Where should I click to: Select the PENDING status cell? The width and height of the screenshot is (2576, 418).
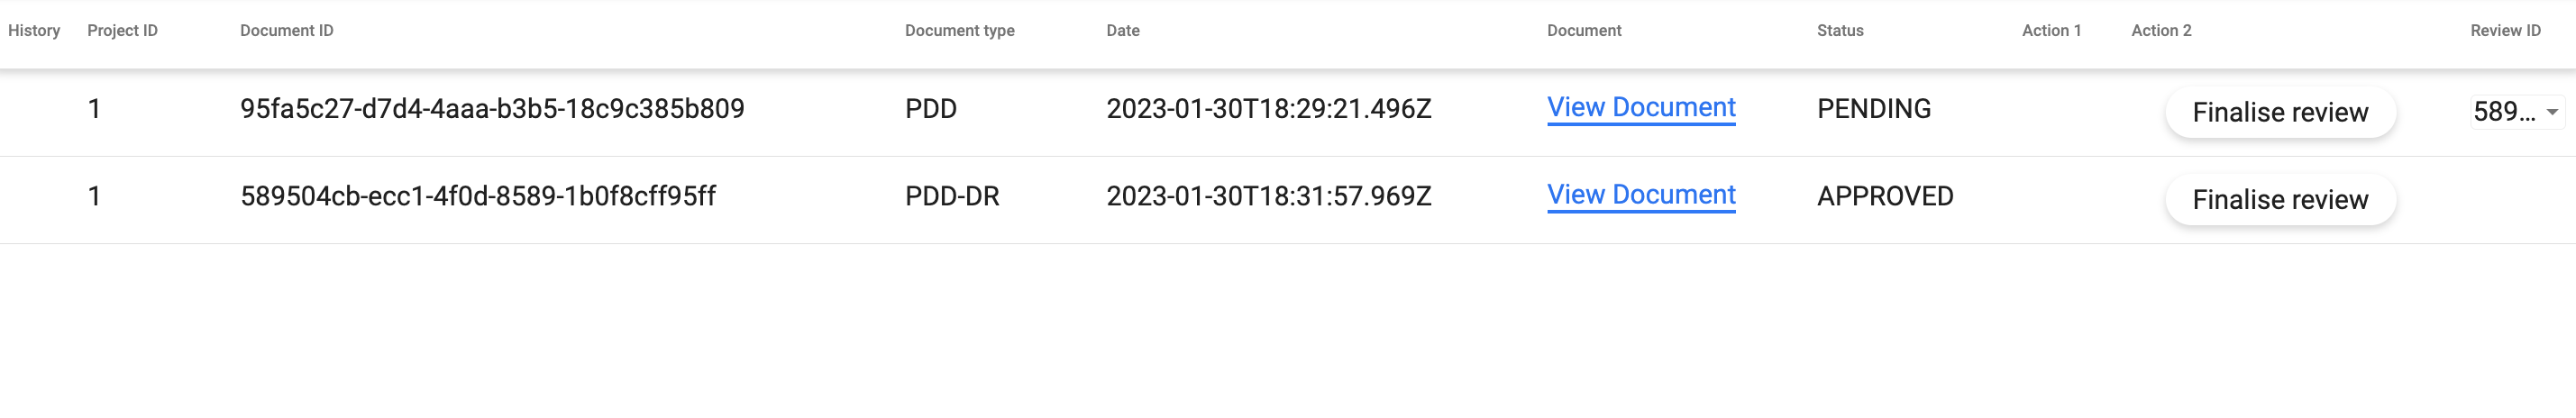[x=1873, y=109]
